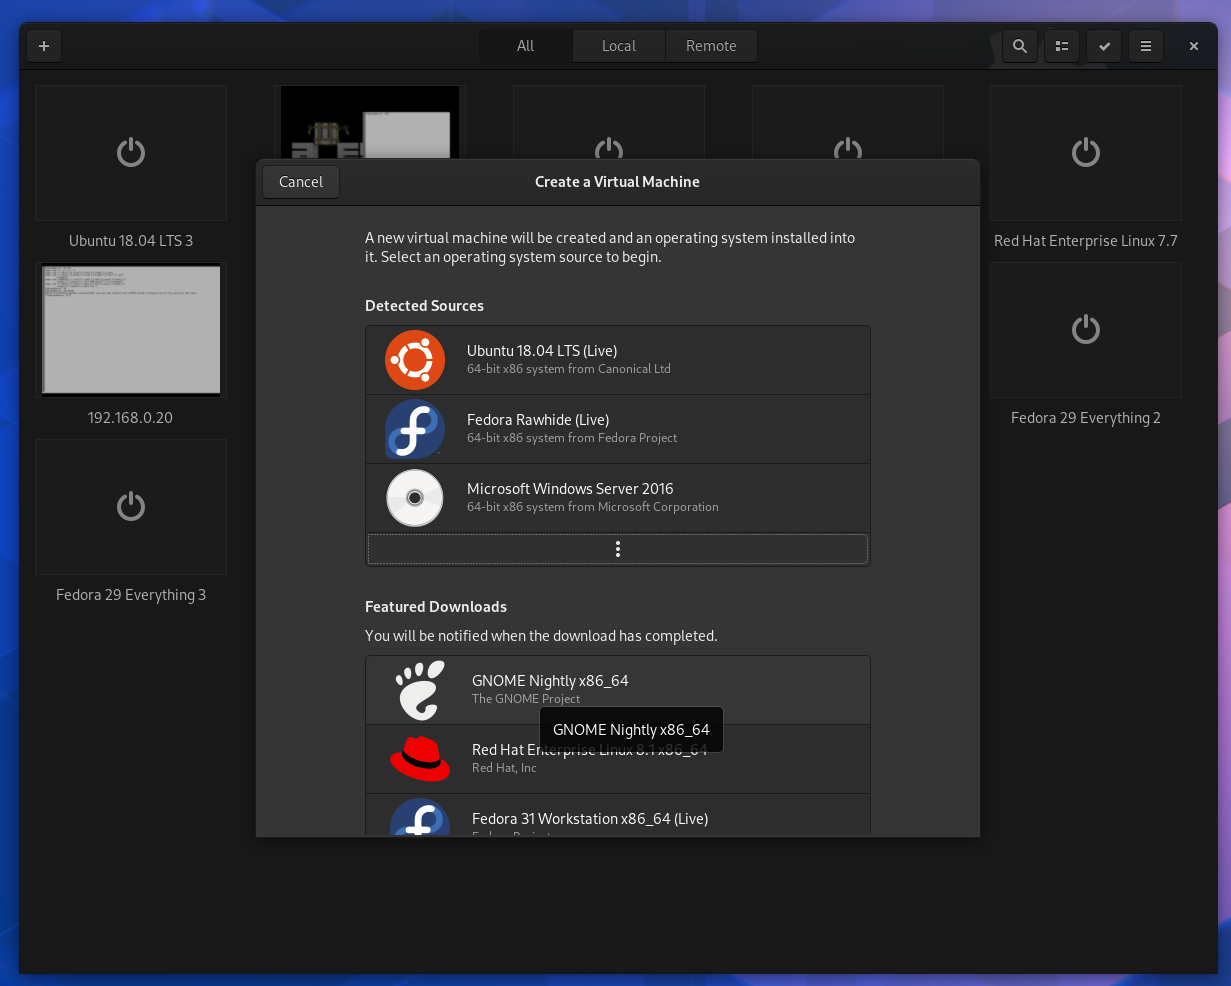Open the Fedora 29 Everything 2 machine

pos(1086,330)
